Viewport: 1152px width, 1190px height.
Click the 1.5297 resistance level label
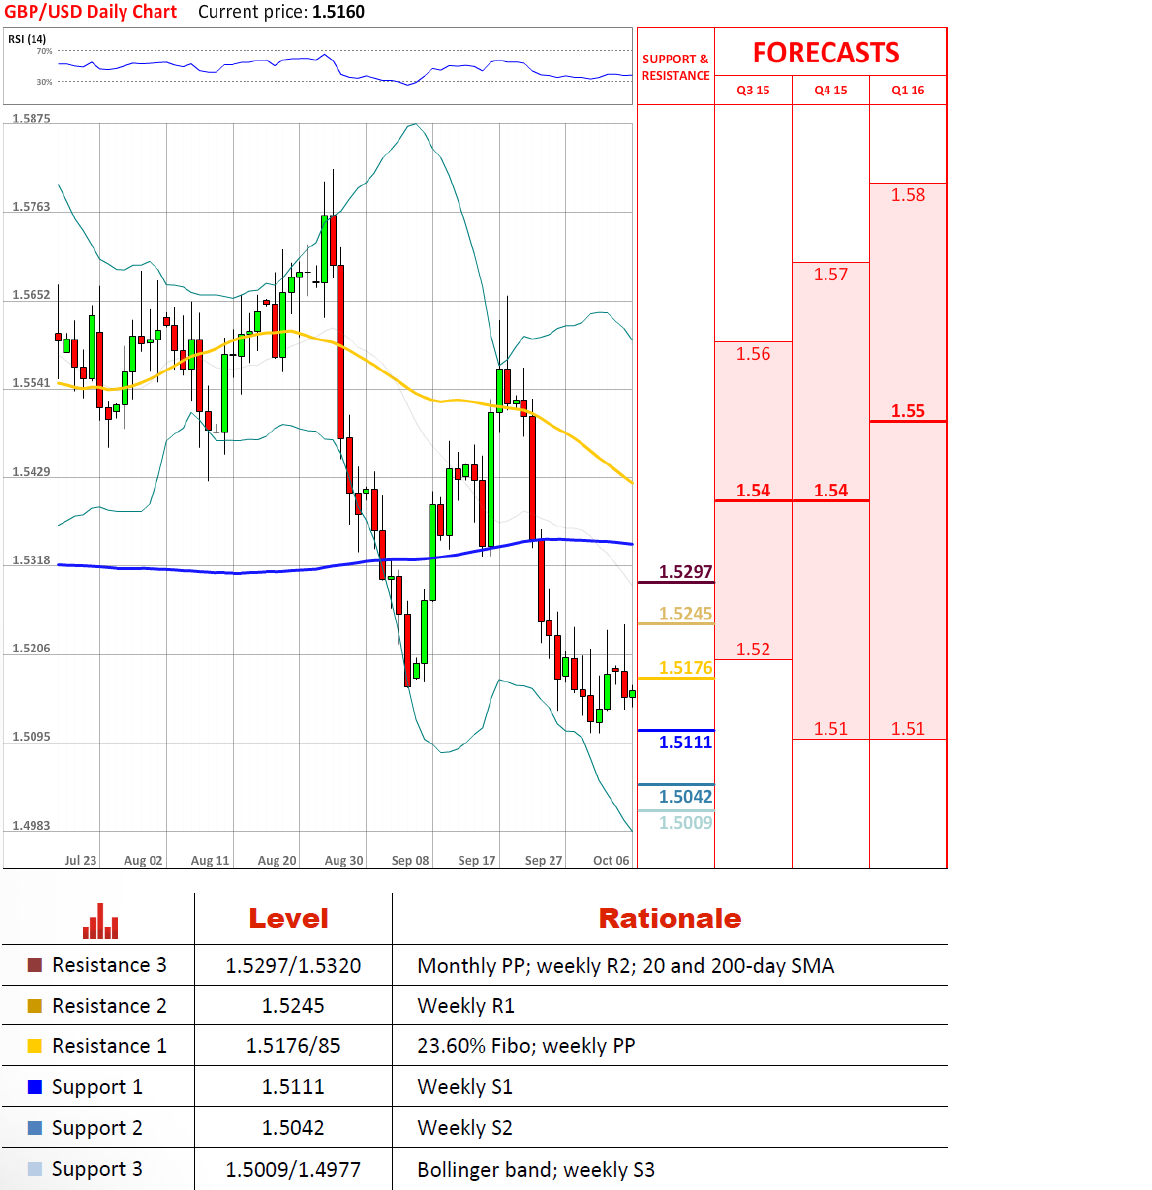685,571
